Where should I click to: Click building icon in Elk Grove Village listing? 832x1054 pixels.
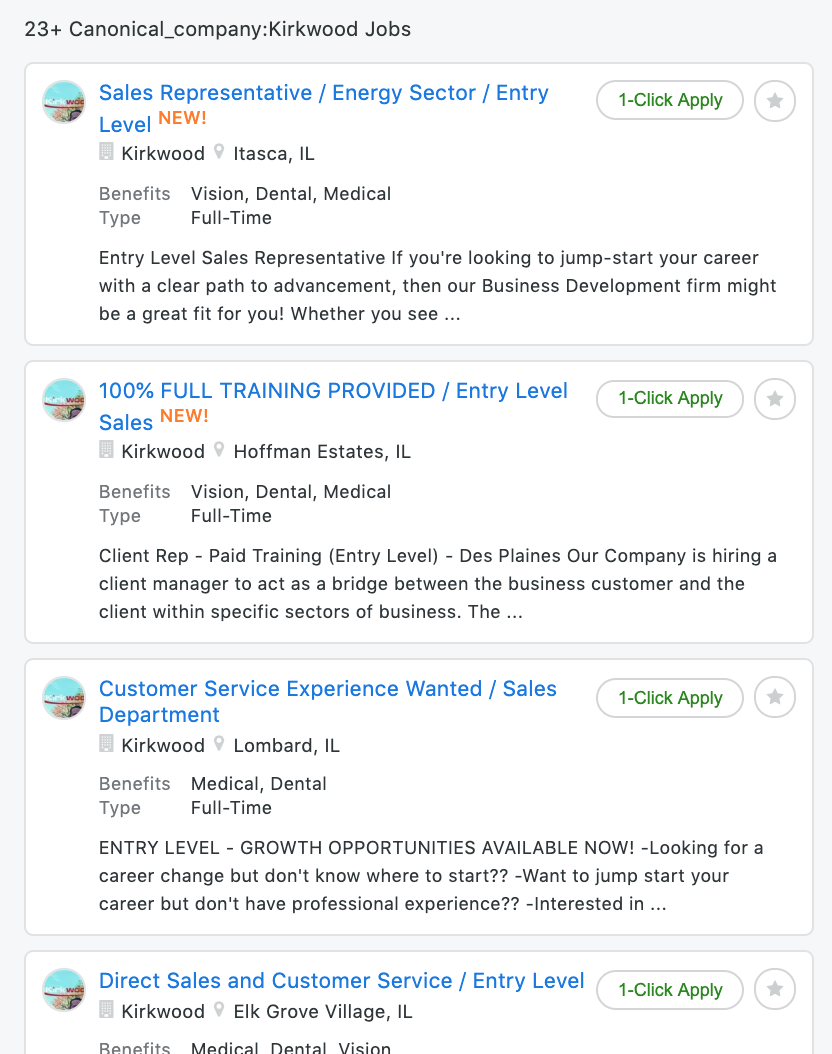click(106, 1009)
